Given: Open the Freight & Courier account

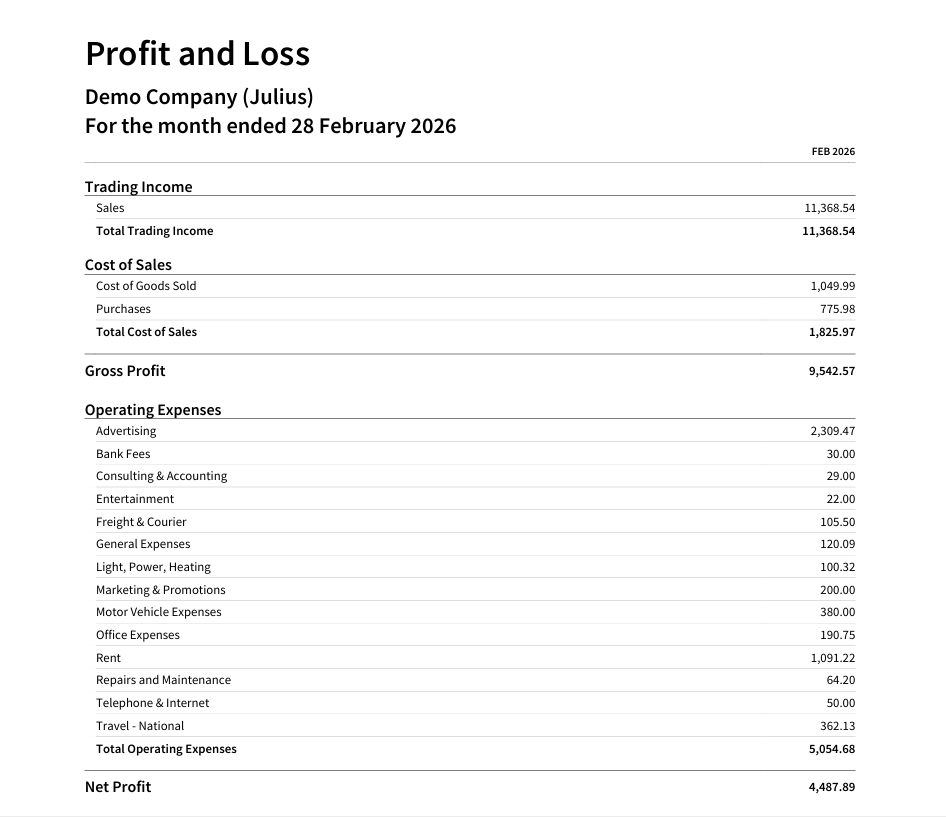Looking at the screenshot, I should (x=141, y=522).
